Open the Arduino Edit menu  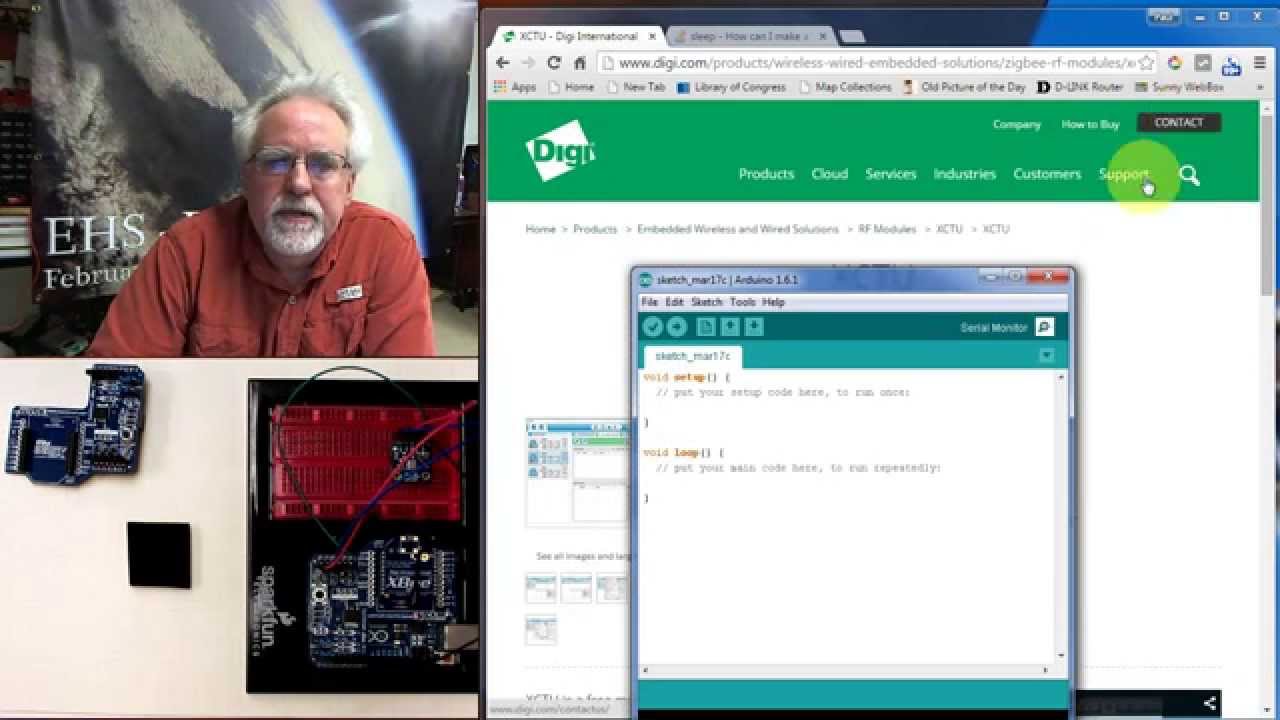[674, 302]
